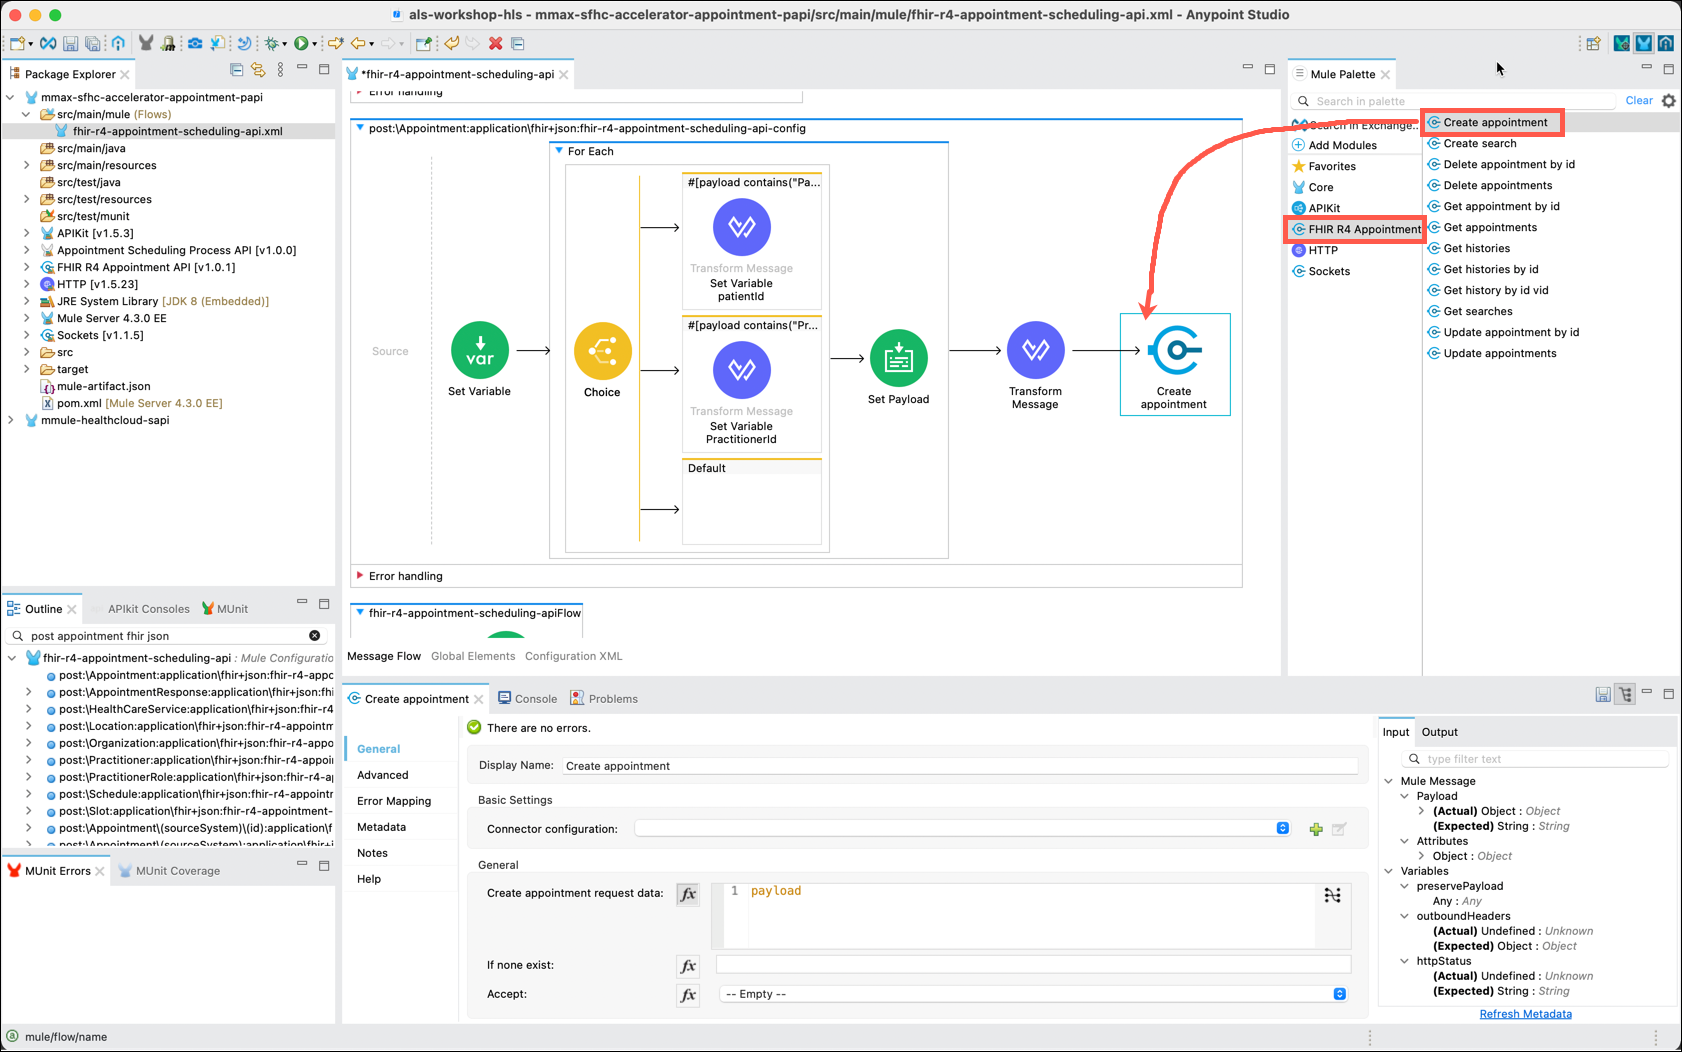The width and height of the screenshot is (1682, 1052).
Task: Select FHIR R4 Appointment in the palette
Action: 1356,229
